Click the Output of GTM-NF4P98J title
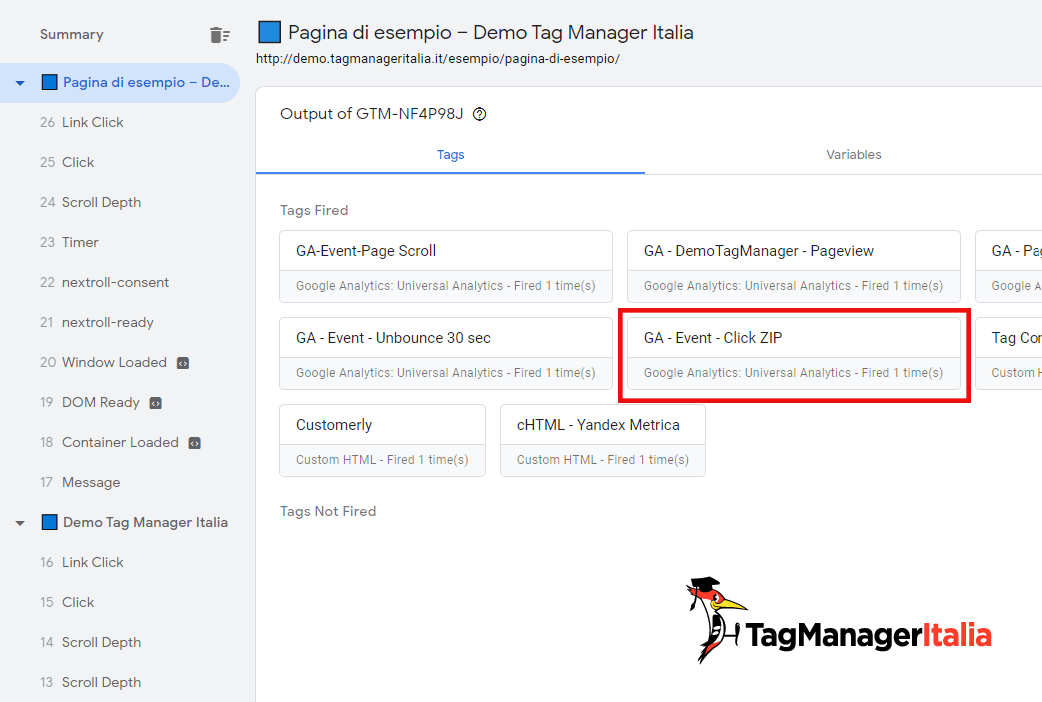The width and height of the screenshot is (1042, 702). click(371, 114)
